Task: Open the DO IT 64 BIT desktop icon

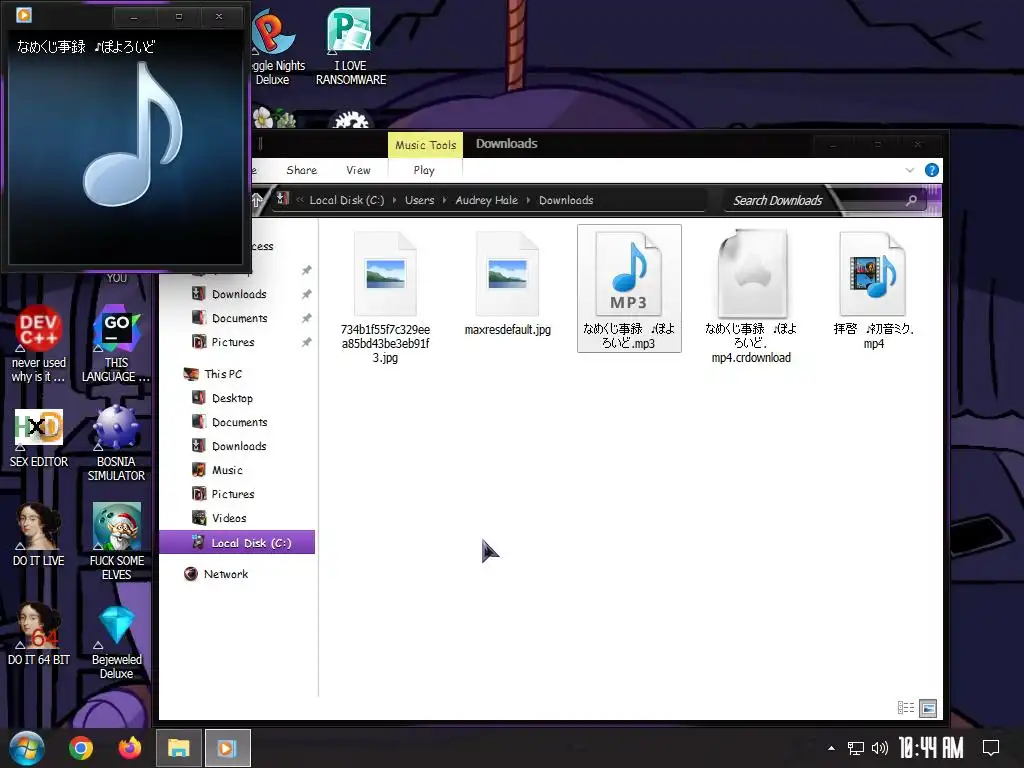Action: [x=39, y=634]
